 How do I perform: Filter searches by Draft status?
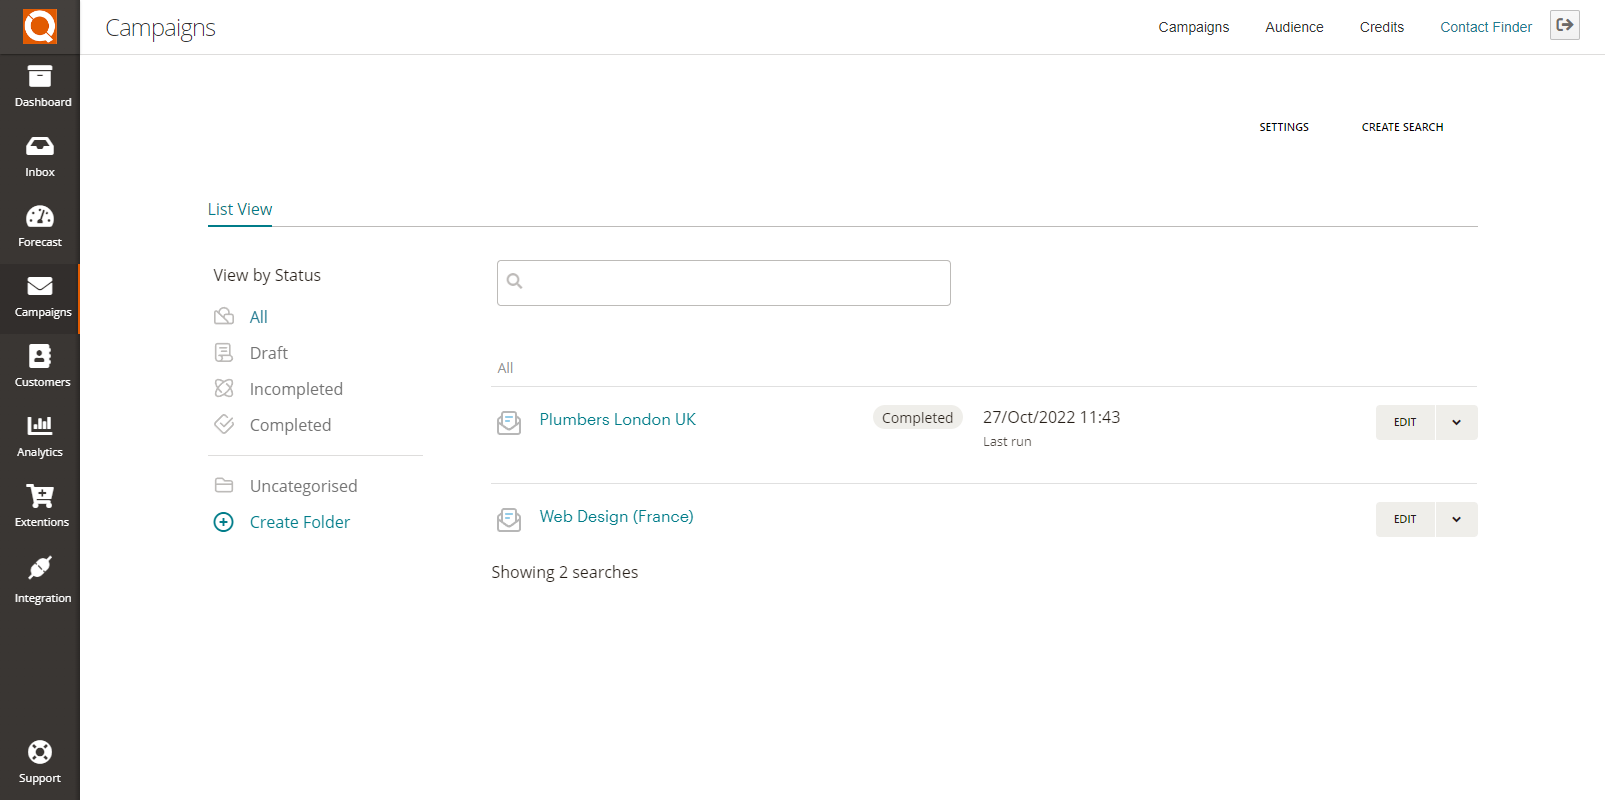click(266, 352)
